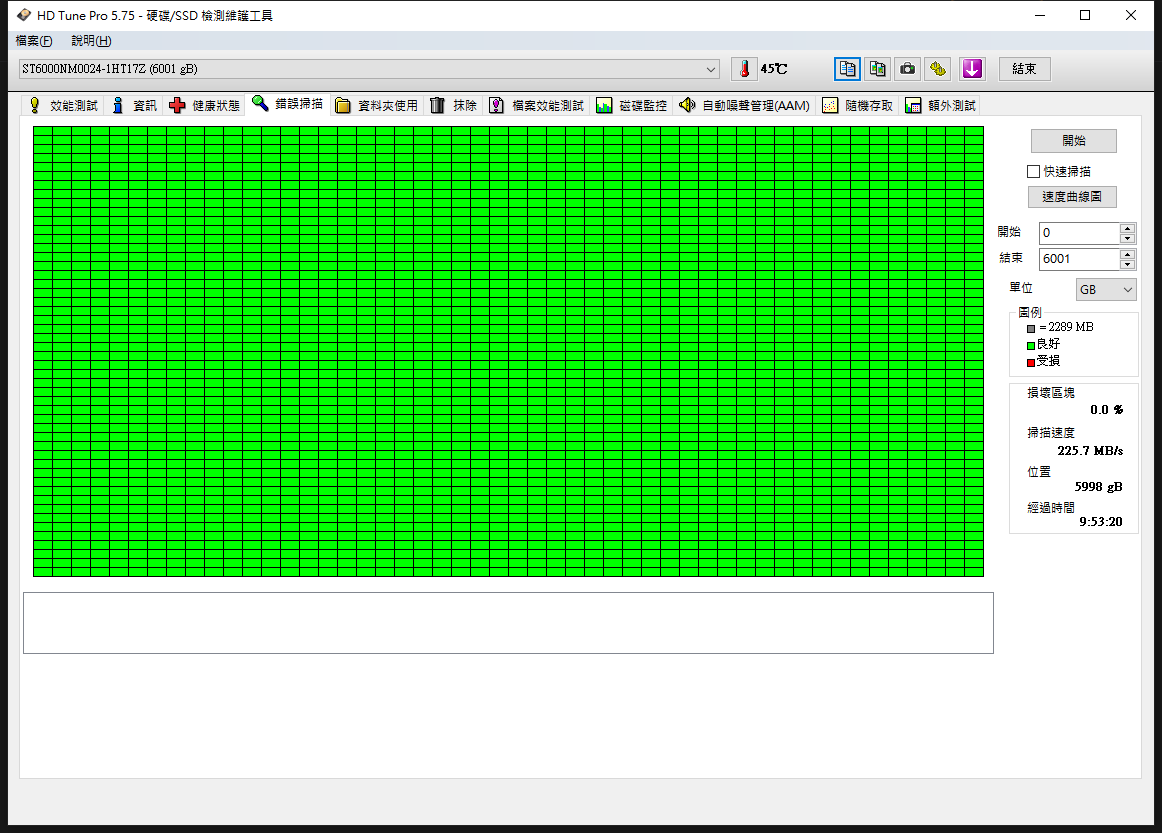Click the copy text to clipboard icon
Image resolution: width=1162 pixels, height=833 pixels.
click(x=847, y=69)
